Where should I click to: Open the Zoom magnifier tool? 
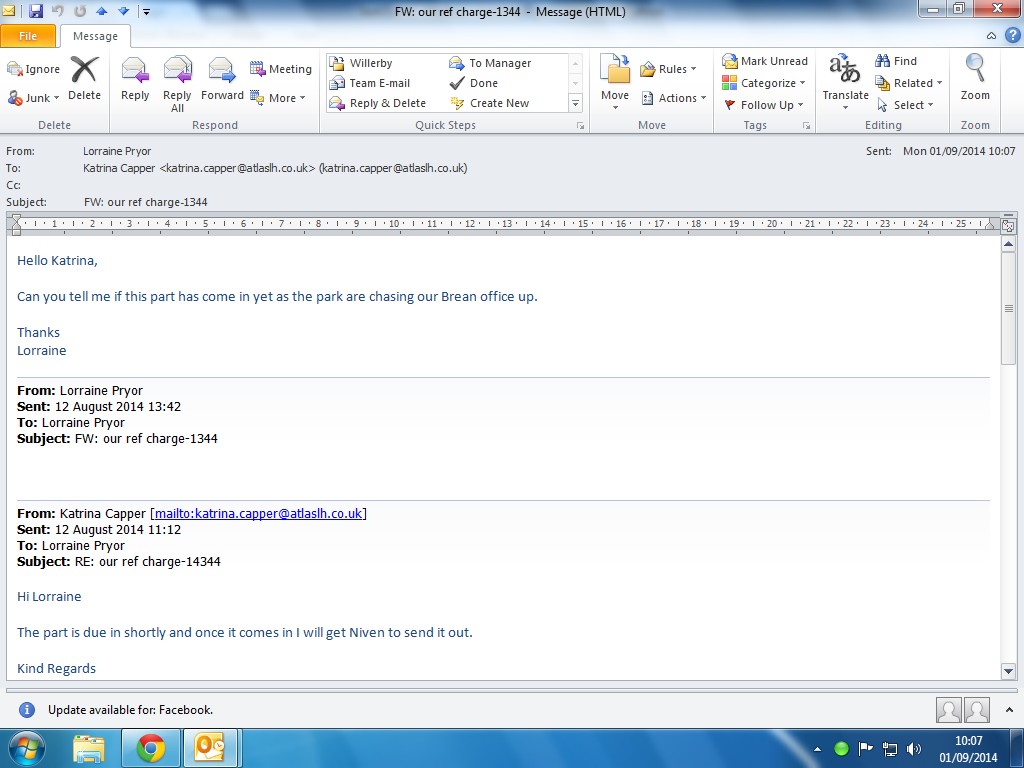(x=975, y=77)
